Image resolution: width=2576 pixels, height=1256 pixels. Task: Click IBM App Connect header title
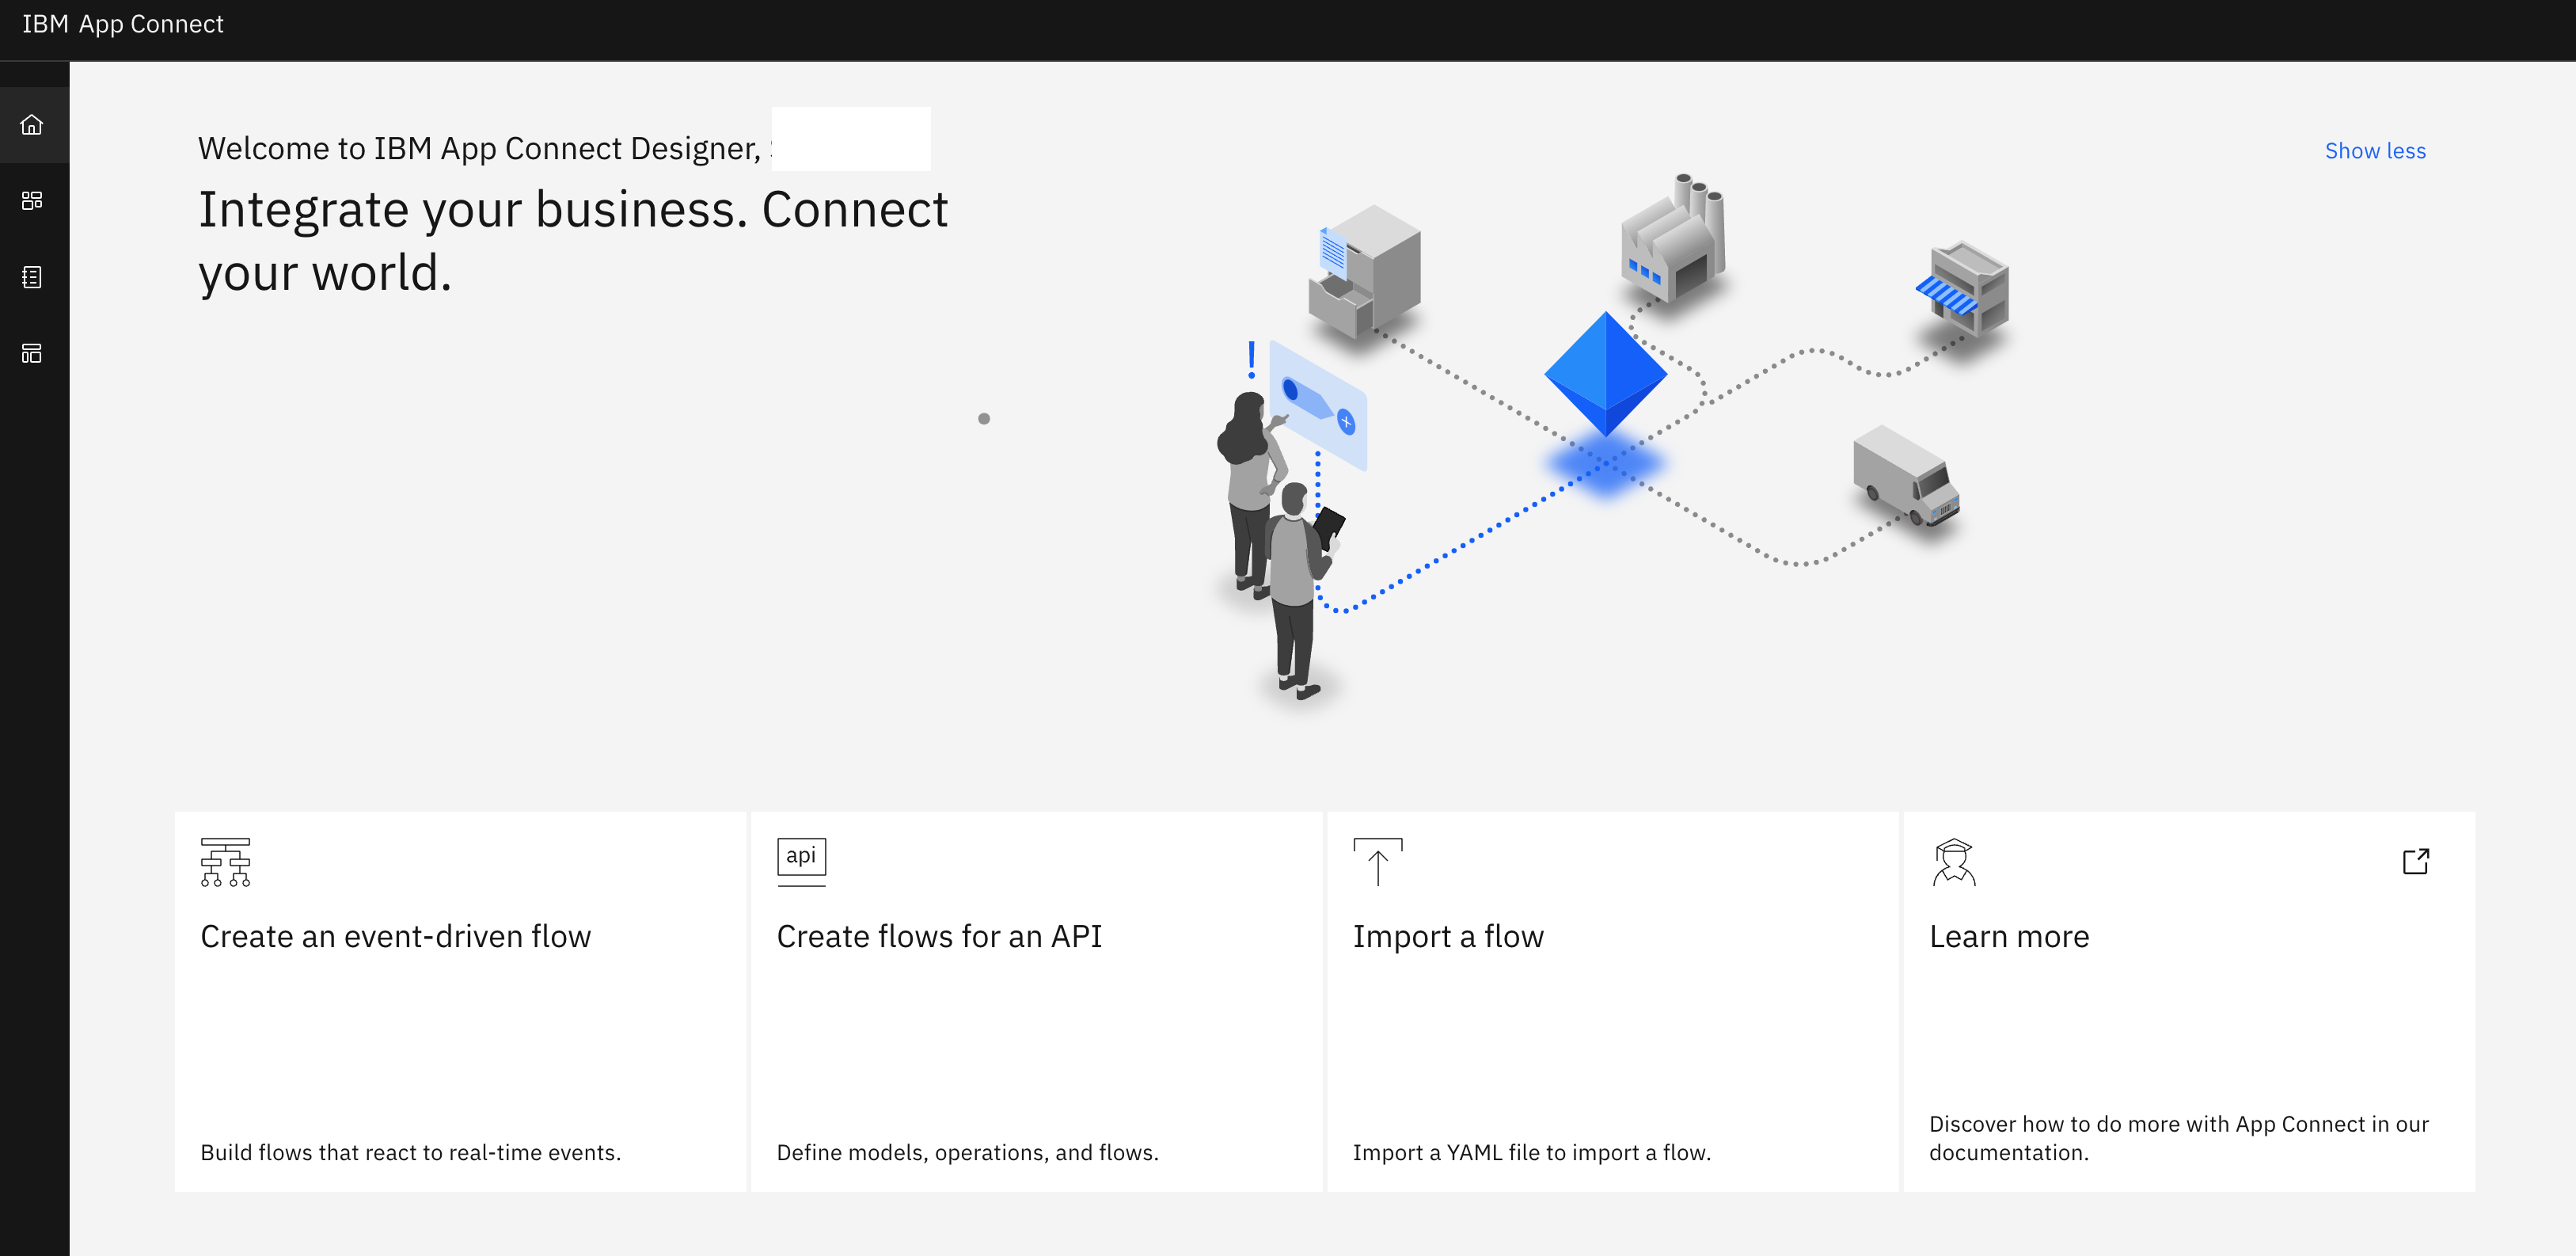[123, 24]
